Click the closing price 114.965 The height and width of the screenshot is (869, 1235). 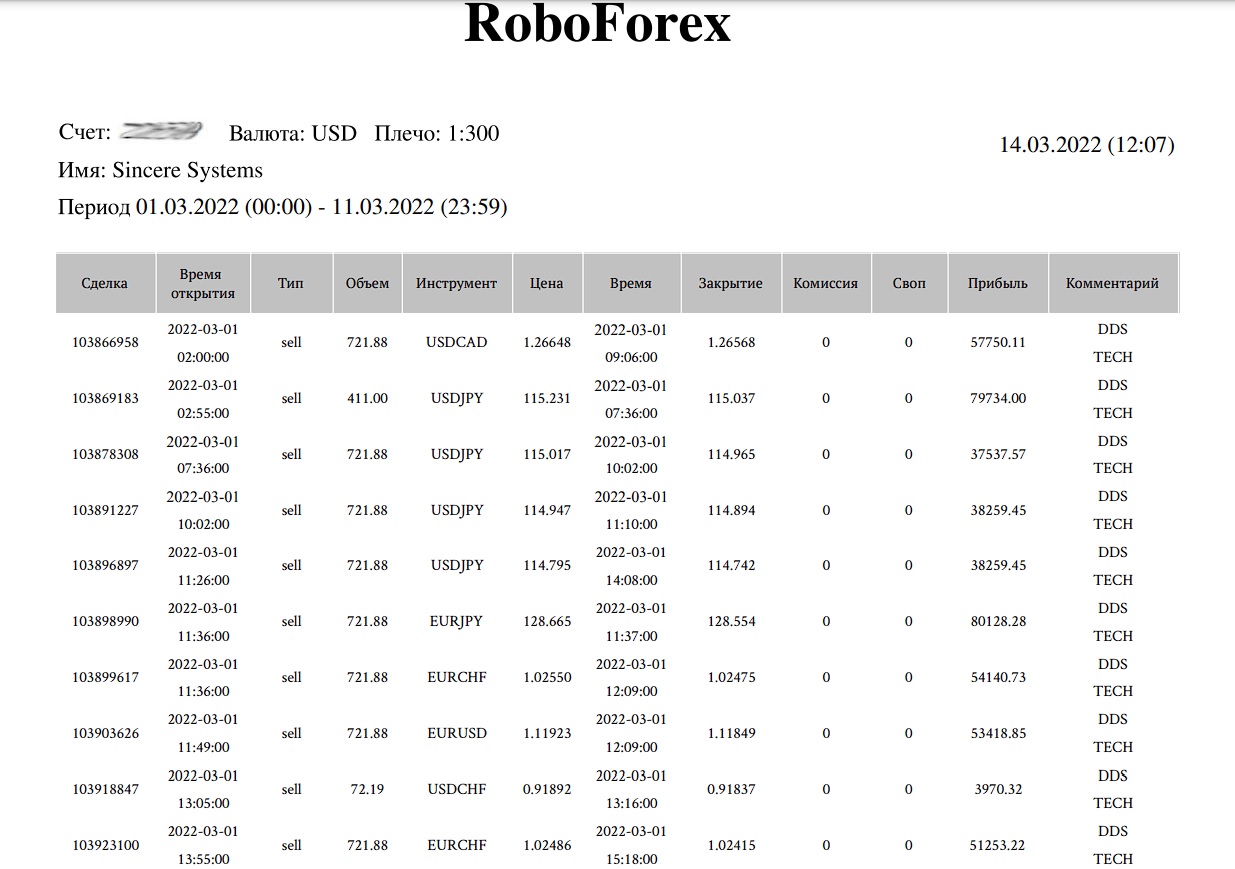730,455
